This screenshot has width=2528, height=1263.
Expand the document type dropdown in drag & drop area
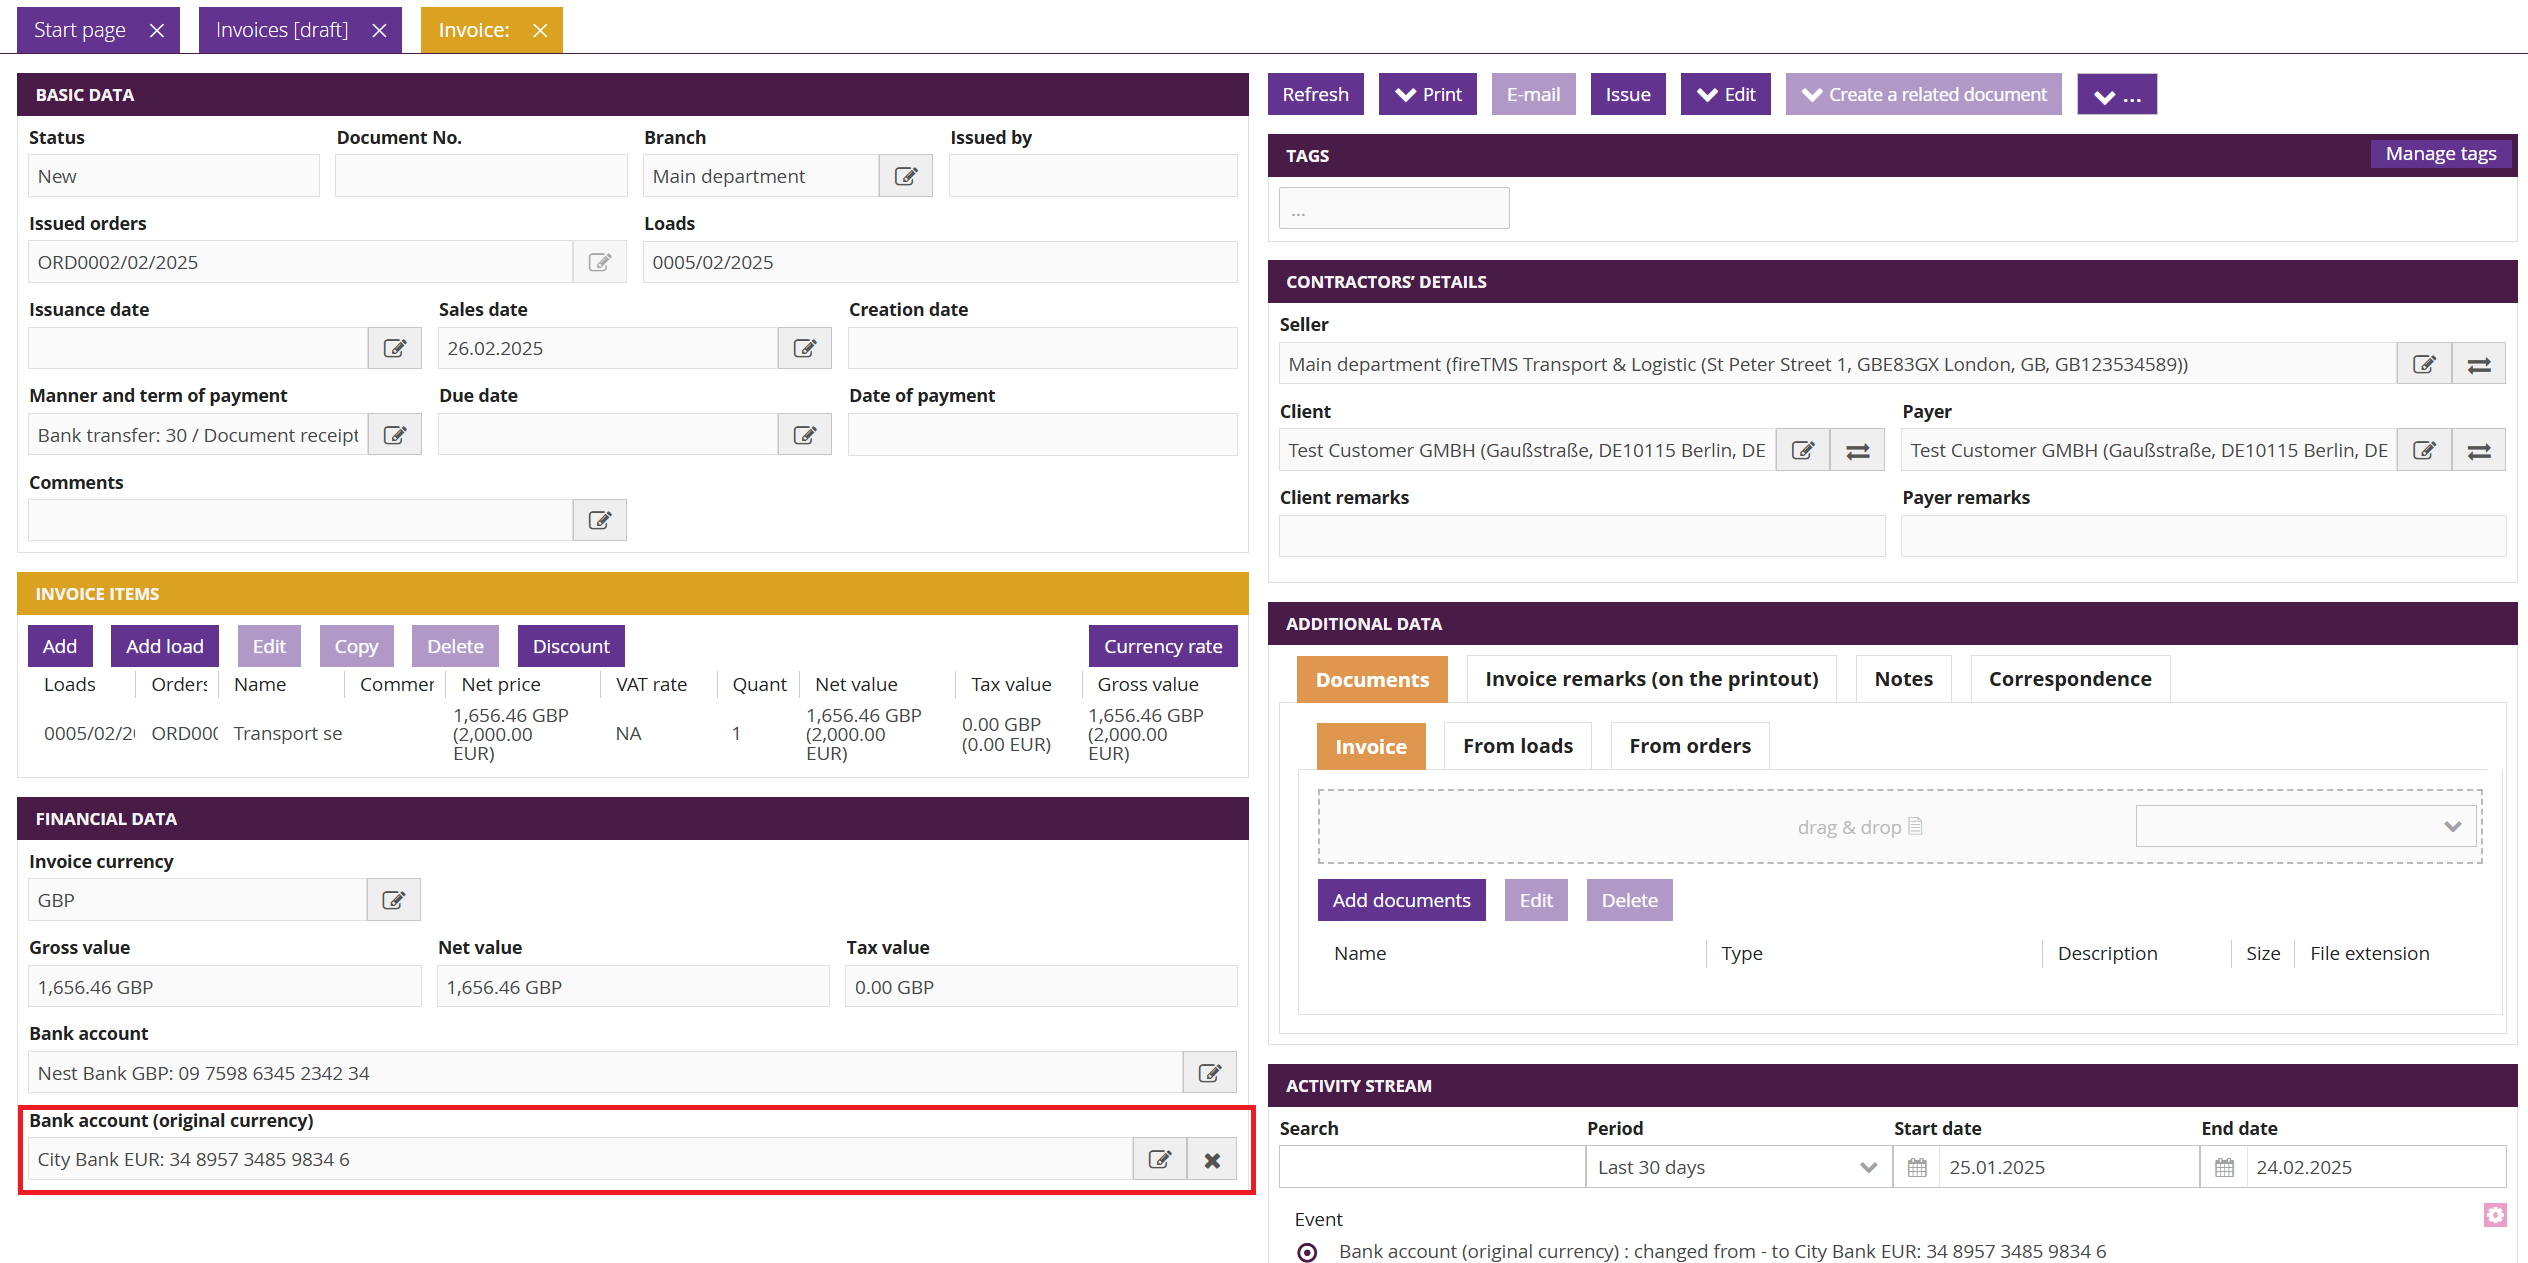pos(2305,826)
